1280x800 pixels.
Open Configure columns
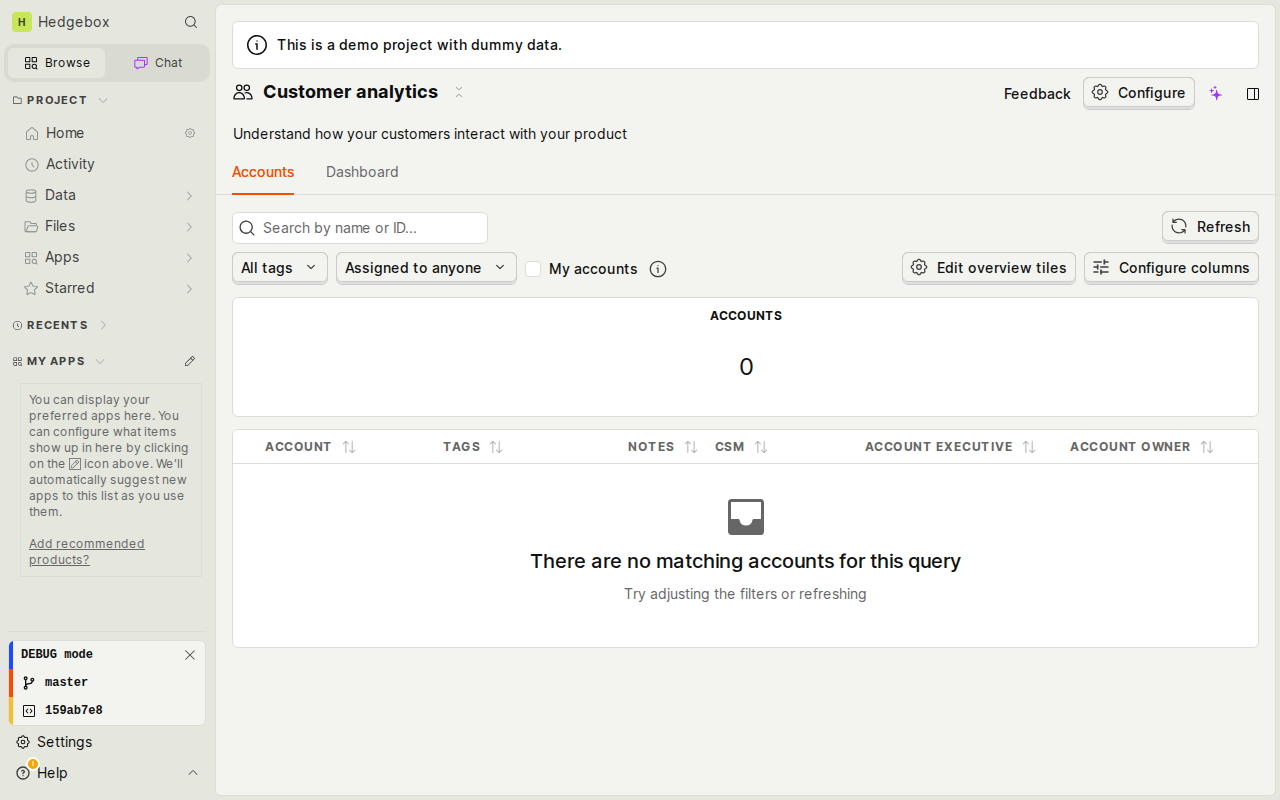tap(1171, 268)
